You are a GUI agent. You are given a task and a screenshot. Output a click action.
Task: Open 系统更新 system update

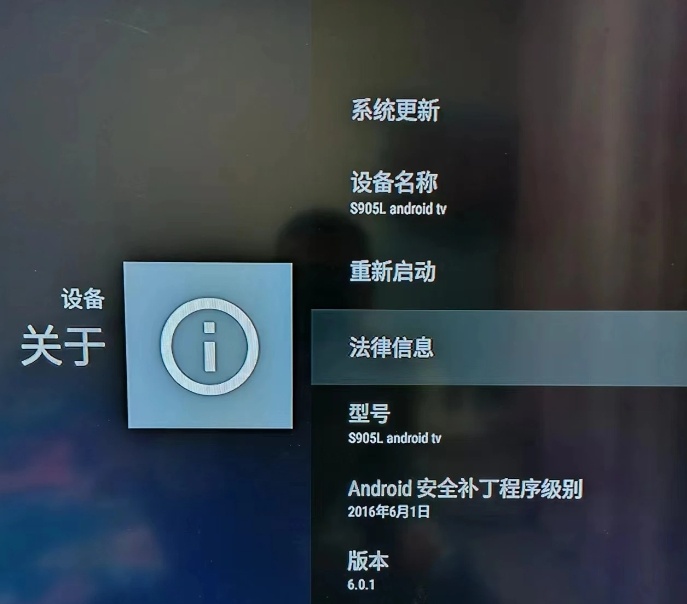396,110
